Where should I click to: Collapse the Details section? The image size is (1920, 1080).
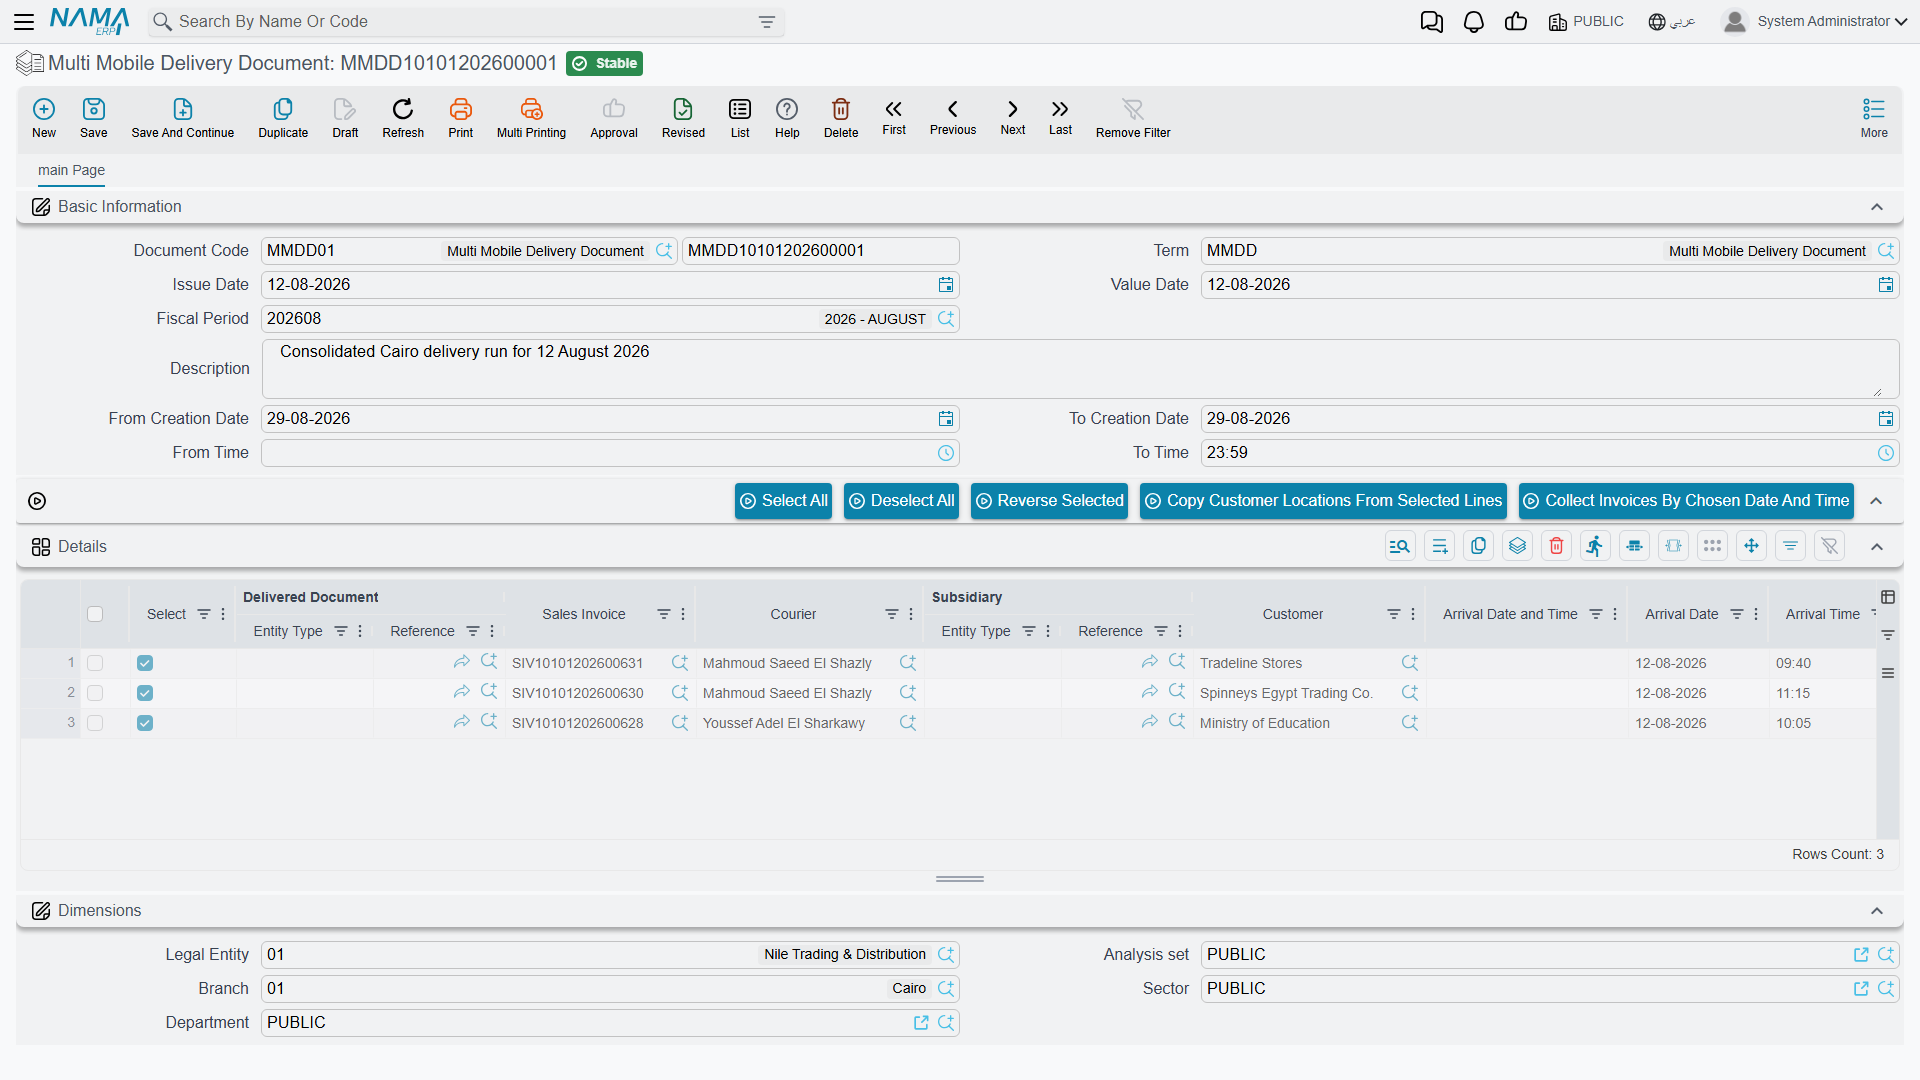tap(1877, 547)
